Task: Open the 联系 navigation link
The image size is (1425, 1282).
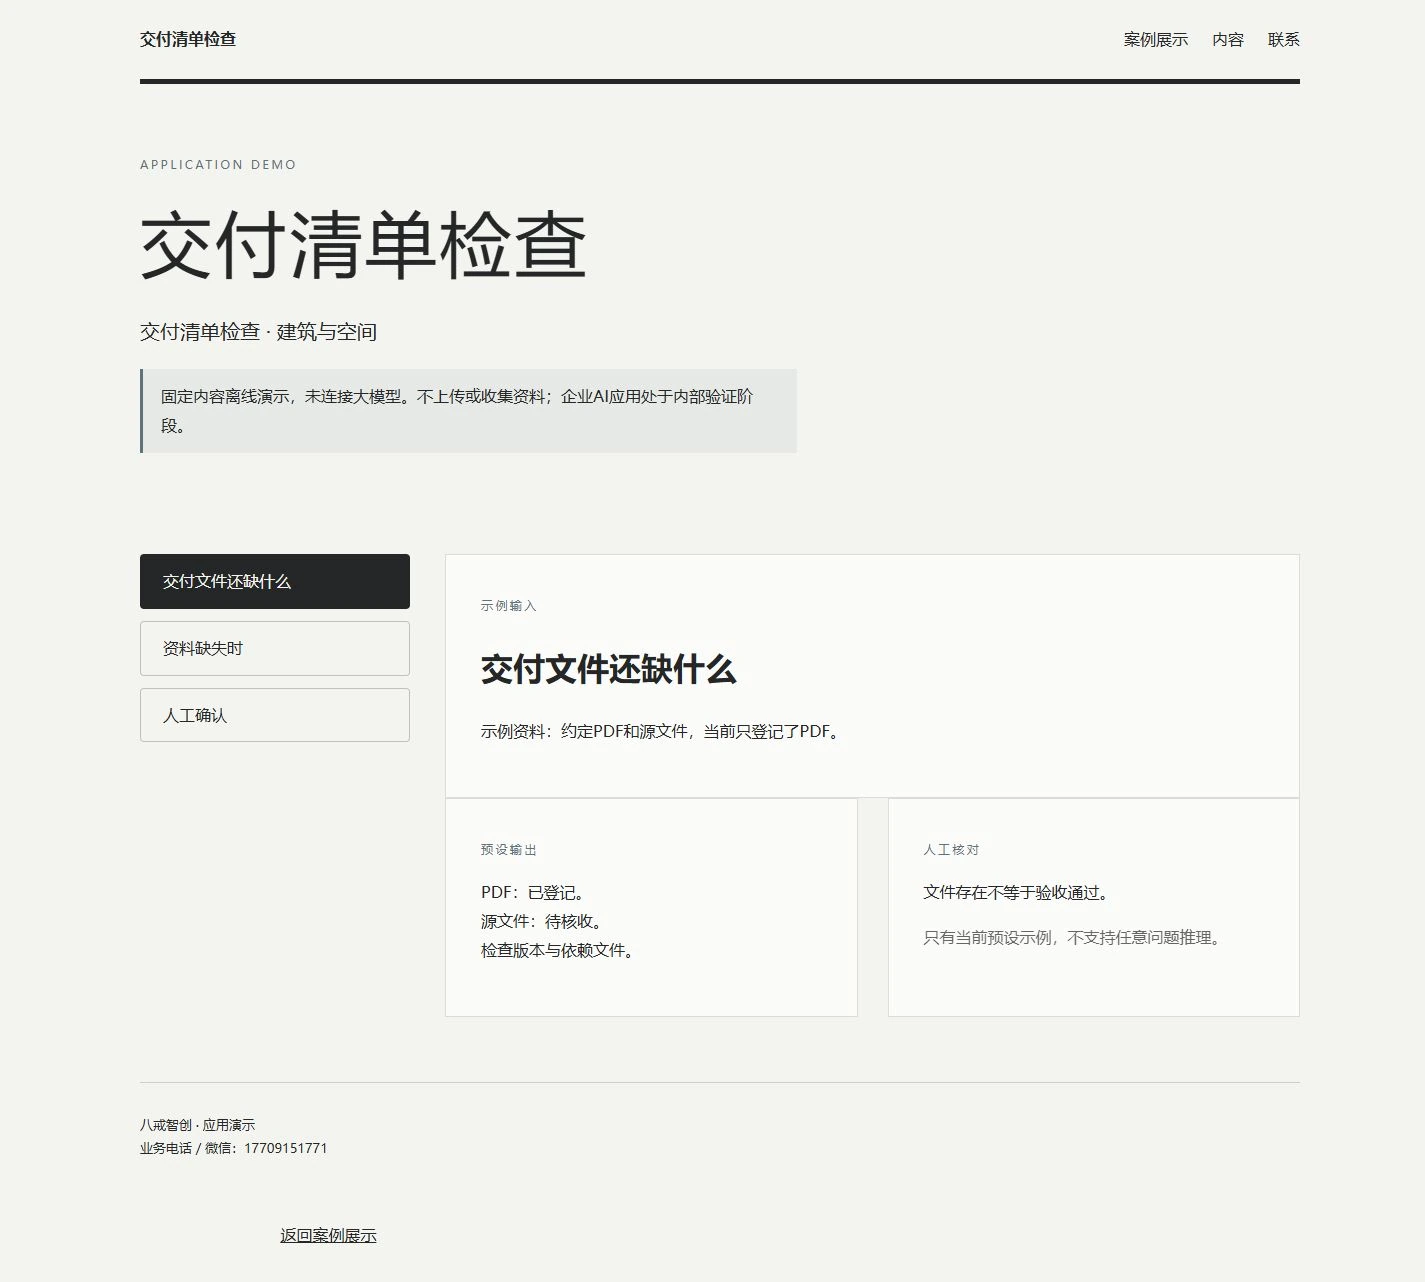Action: pos(1284,40)
